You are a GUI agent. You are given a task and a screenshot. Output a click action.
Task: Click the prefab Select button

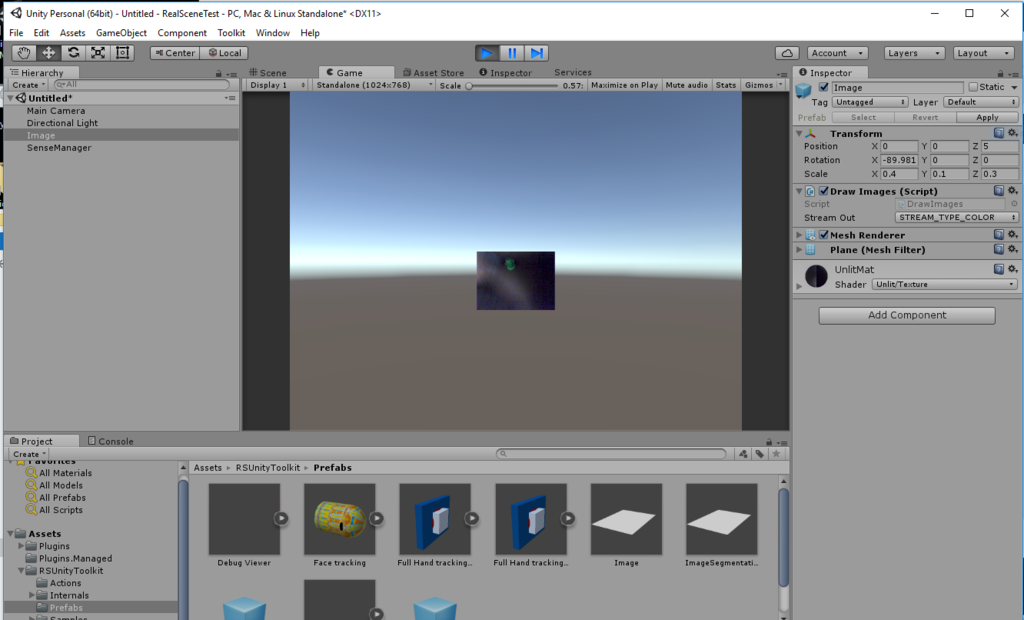pos(863,117)
